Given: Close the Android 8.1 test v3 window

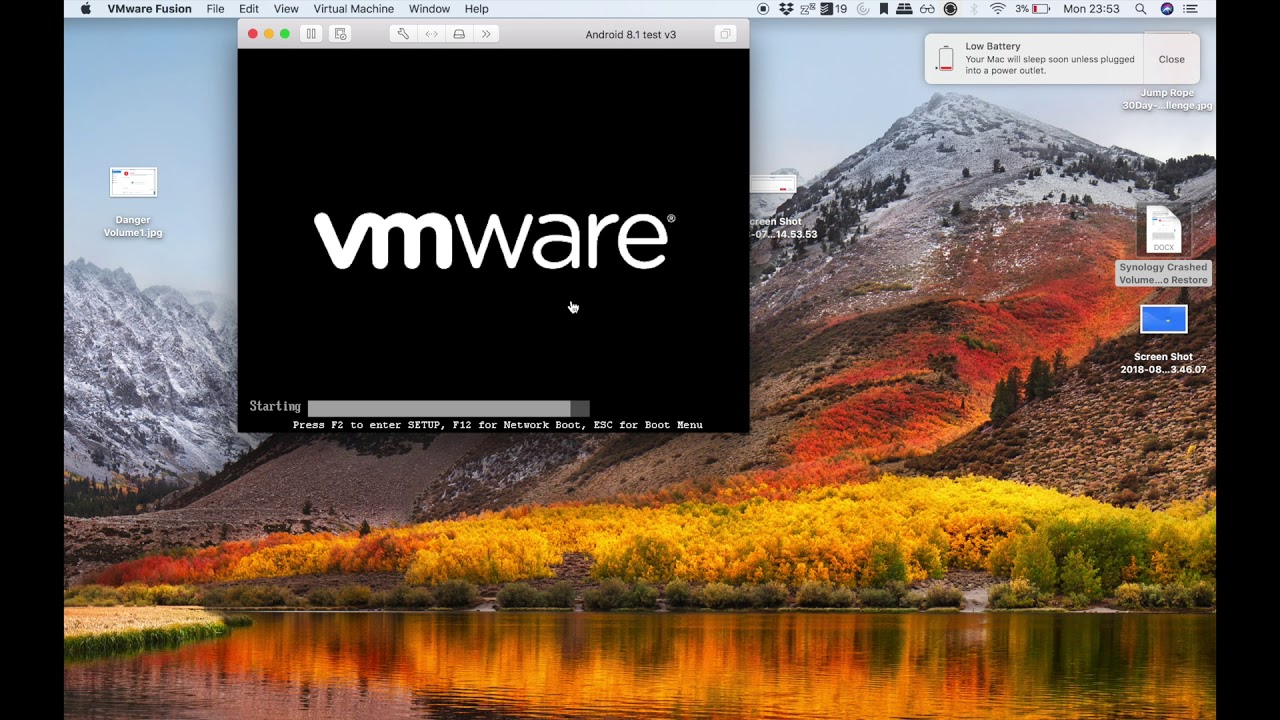Looking at the screenshot, I should coord(252,34).
